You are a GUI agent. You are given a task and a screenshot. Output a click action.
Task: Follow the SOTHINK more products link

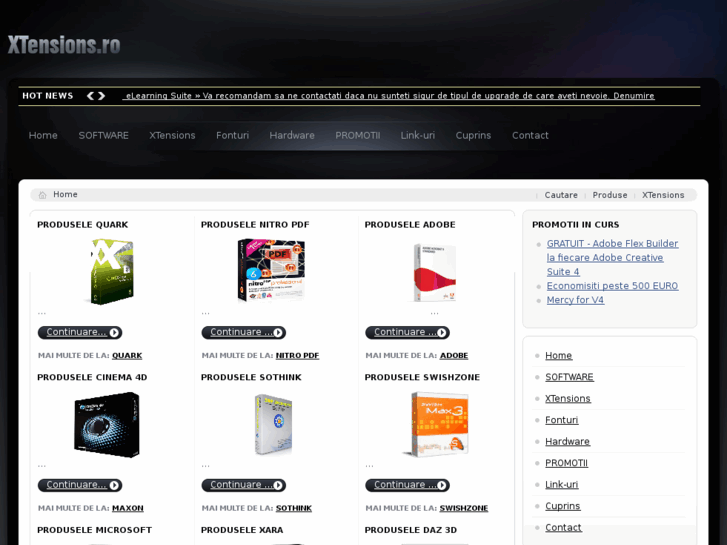[293, 508]
